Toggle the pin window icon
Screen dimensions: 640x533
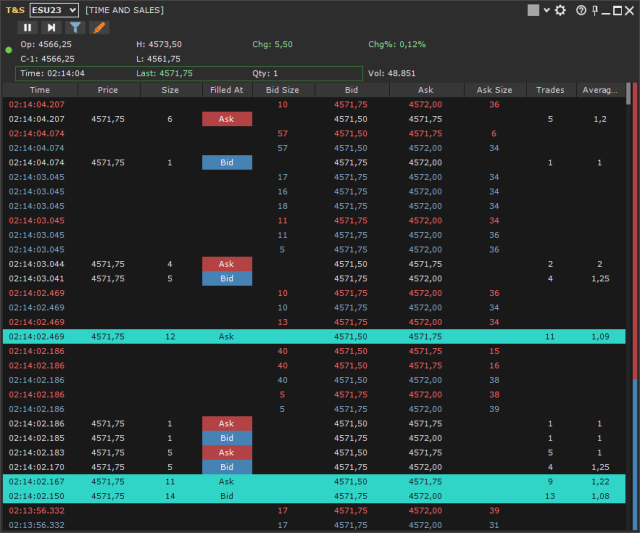pos(596,10)
